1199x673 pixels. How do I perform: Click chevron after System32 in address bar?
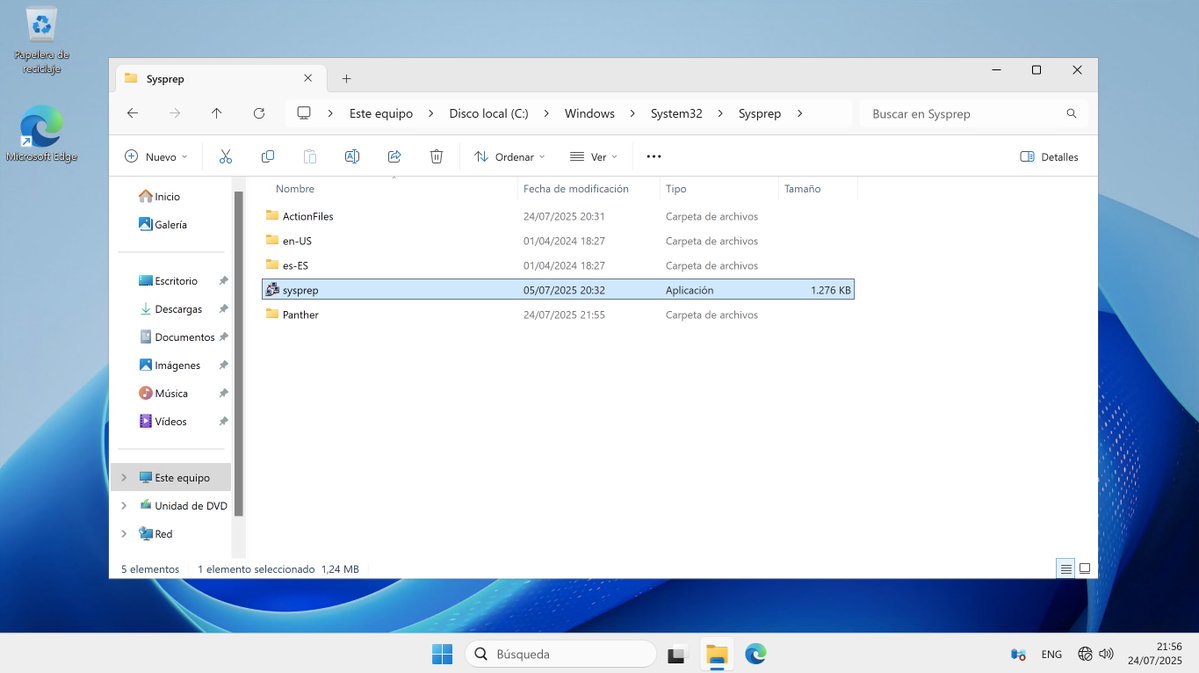pos(720,113)
